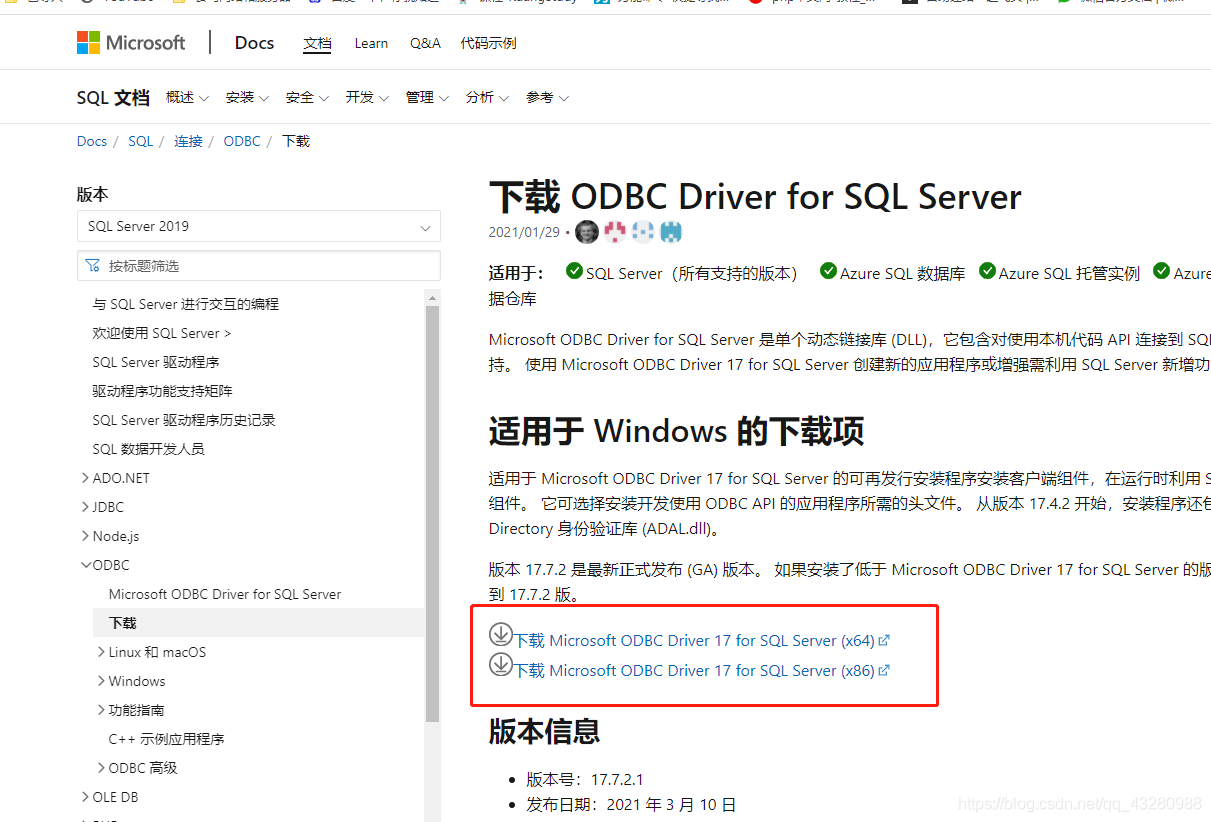Open 驱动程序功能支持矩阵 in sidebar
Image resolution: width=1211 pixels, height=822 pixels.
(x=163, y=391)
